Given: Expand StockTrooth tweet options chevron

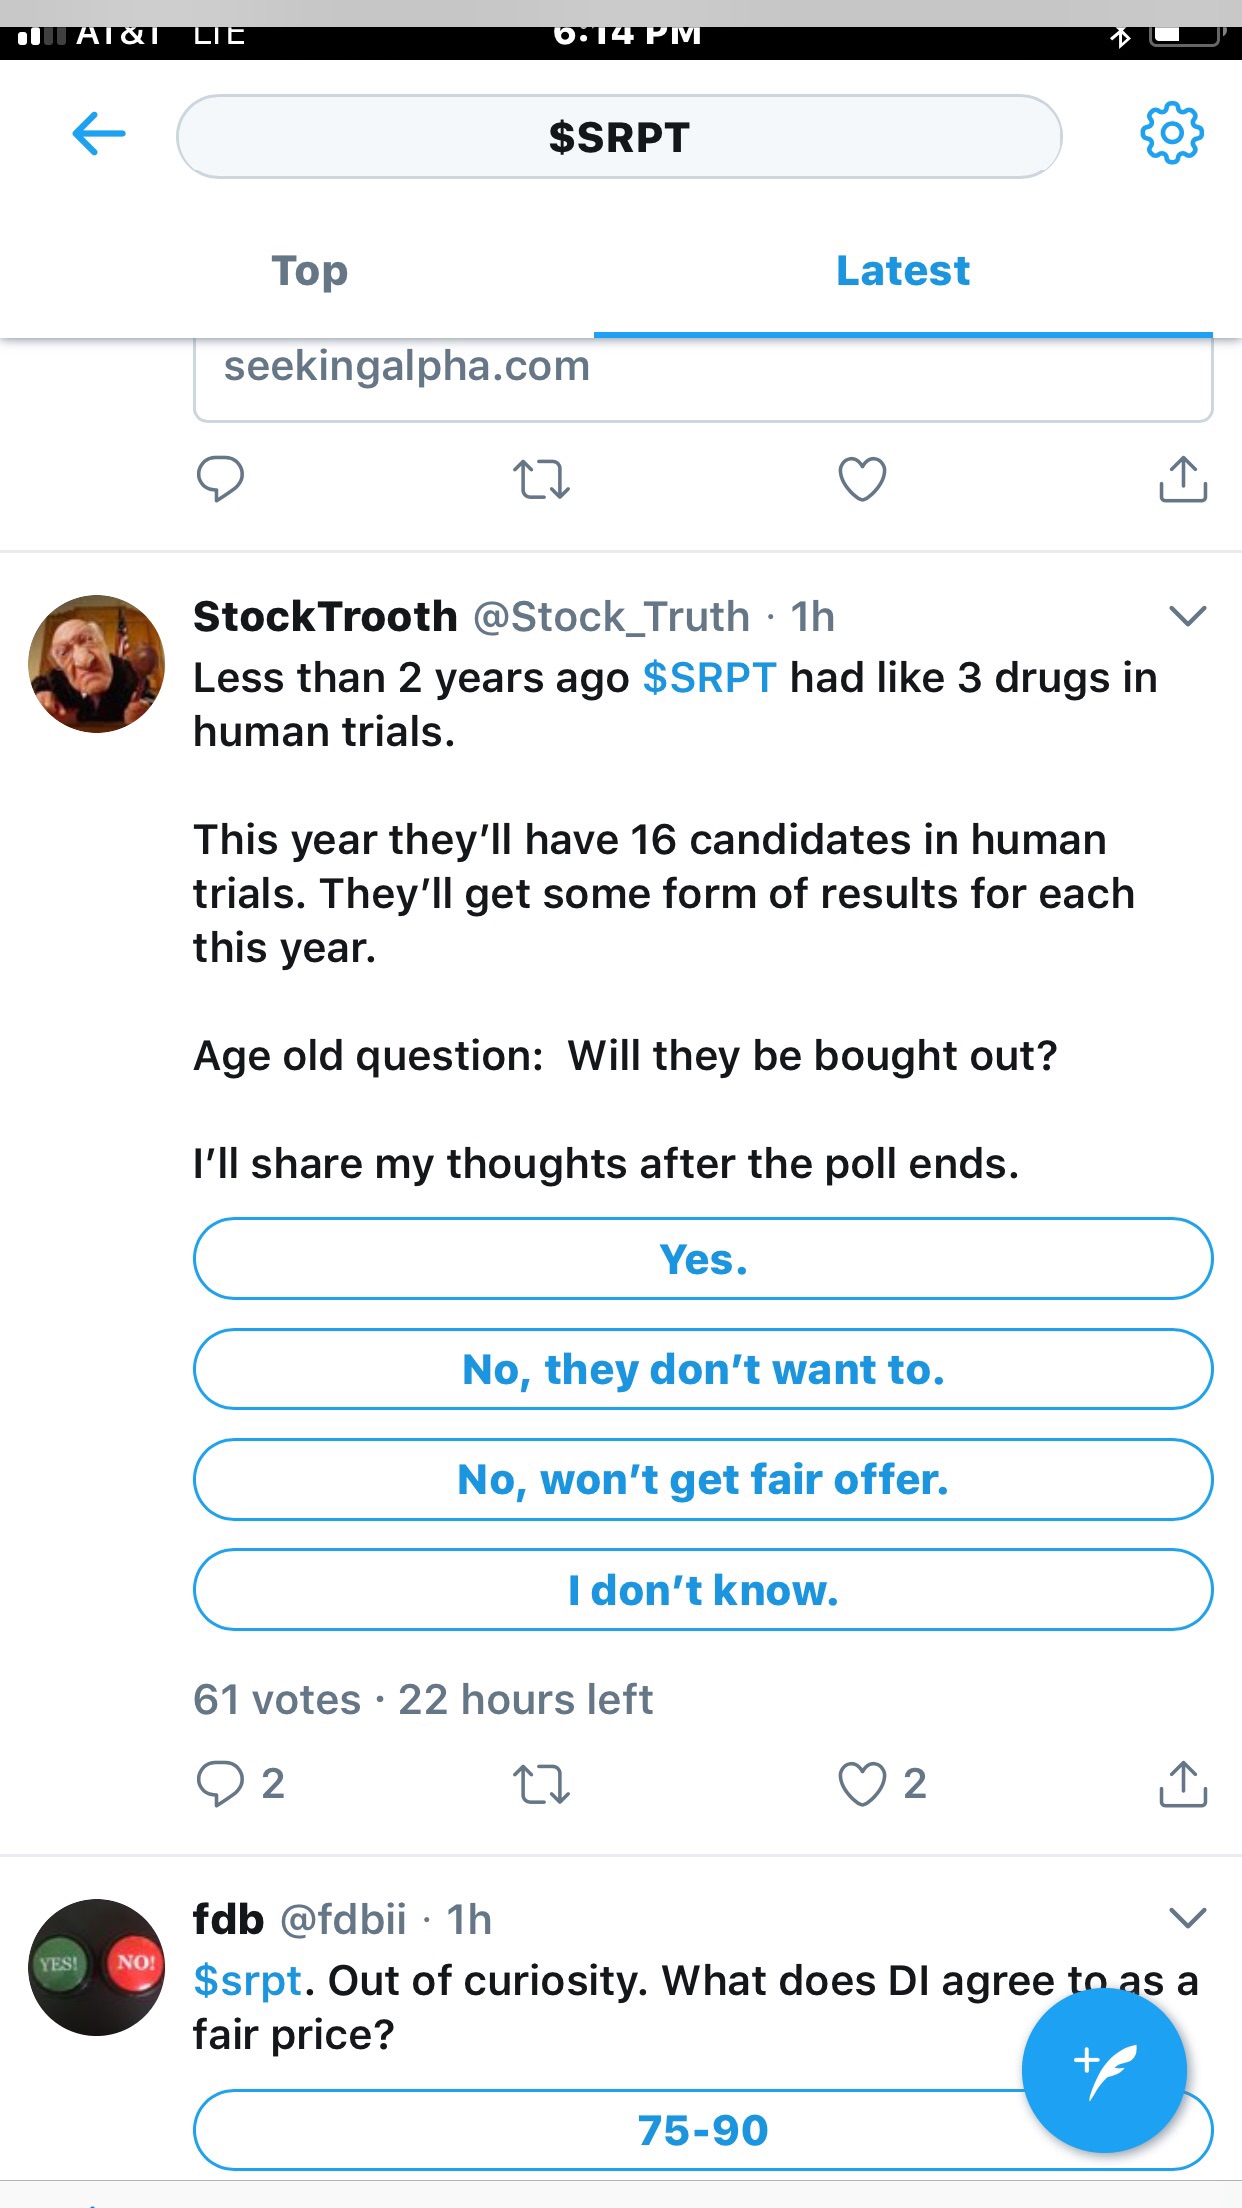Looking at the screenshot, I should point(1187,616).
